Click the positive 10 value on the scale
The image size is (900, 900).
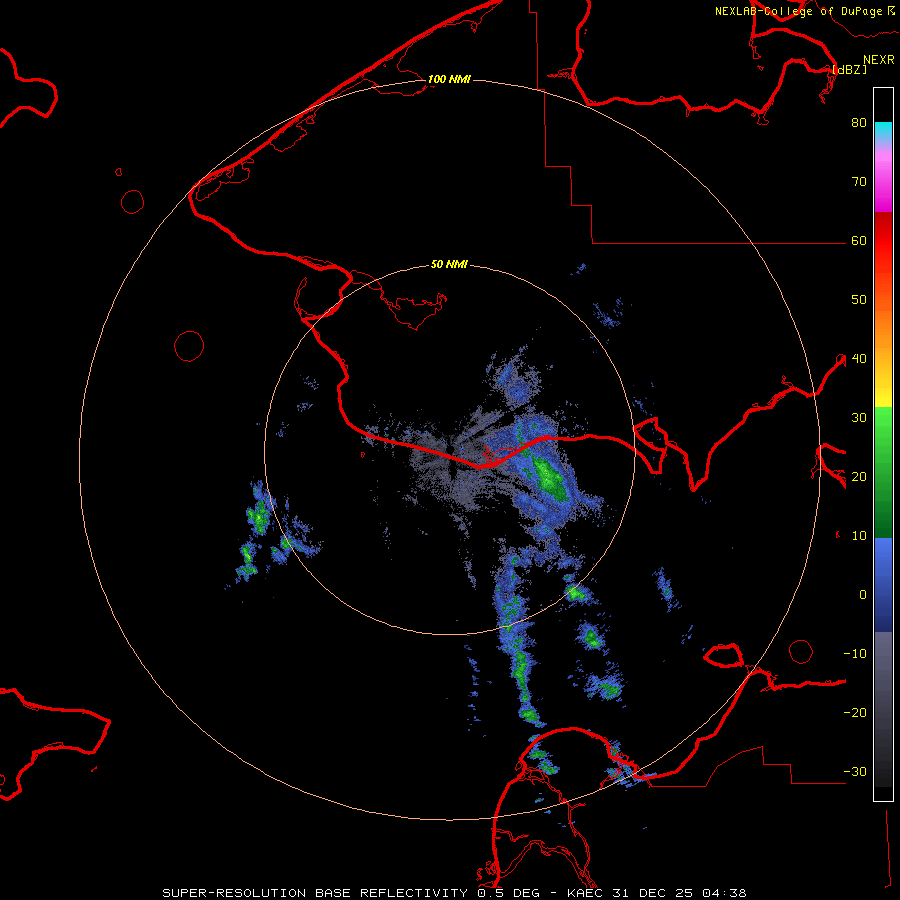click(859, 536)
